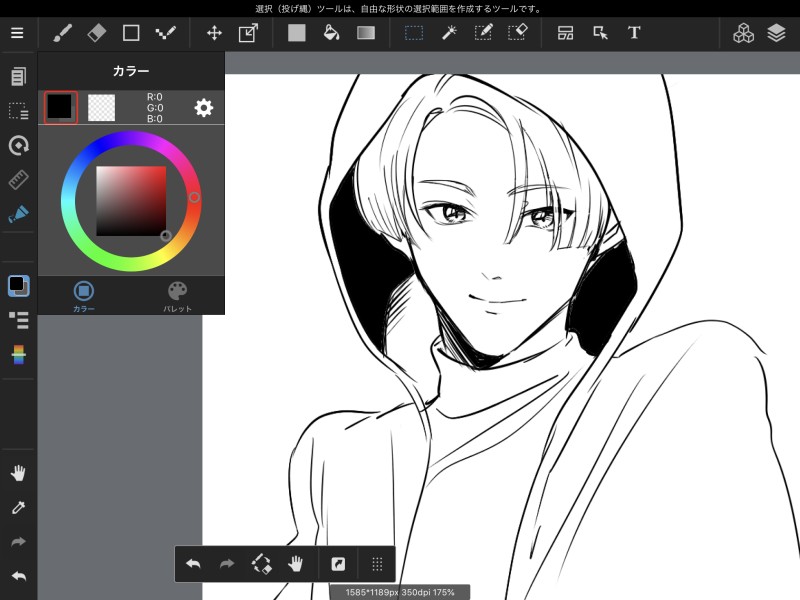Open the document pages icon in sidebar
This screenshot has width=800, height=600.
(18, 77)
